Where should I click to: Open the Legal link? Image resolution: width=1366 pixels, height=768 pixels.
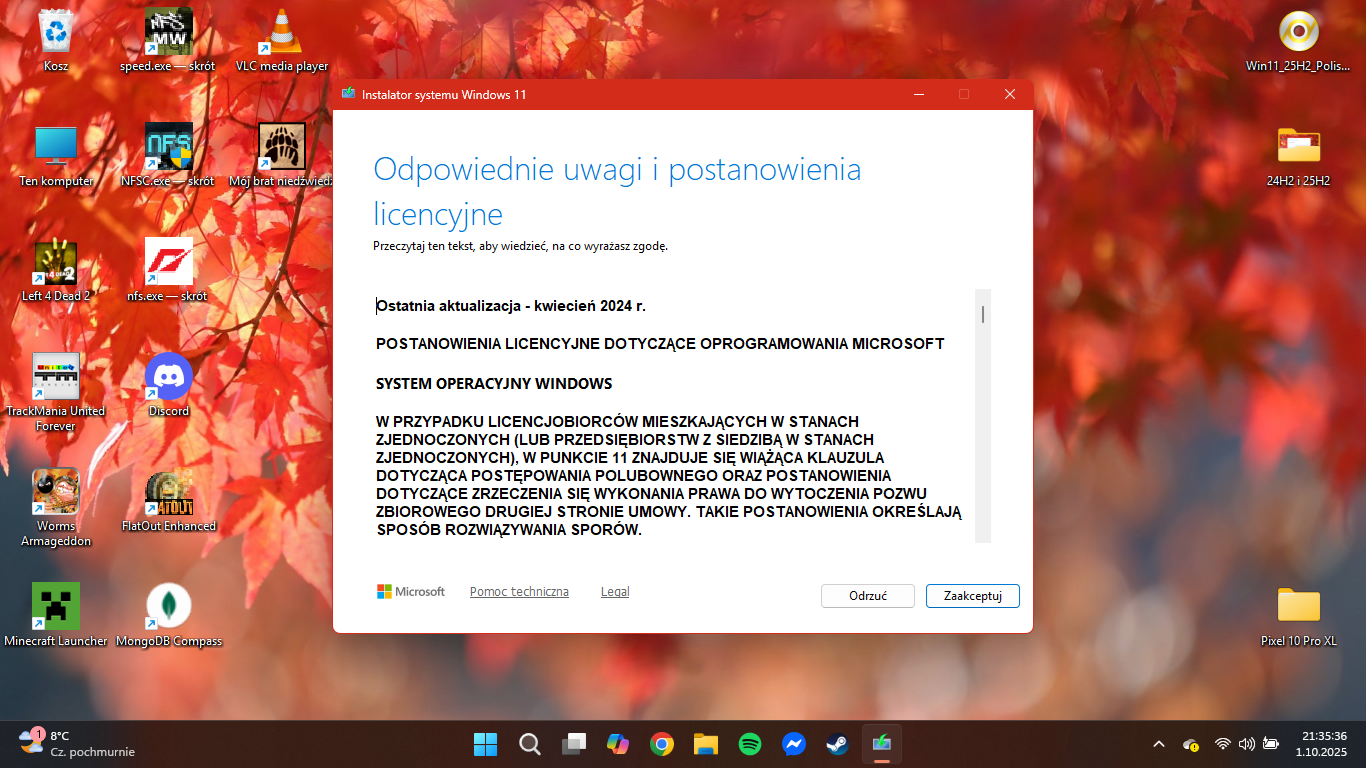click(615, 592)
